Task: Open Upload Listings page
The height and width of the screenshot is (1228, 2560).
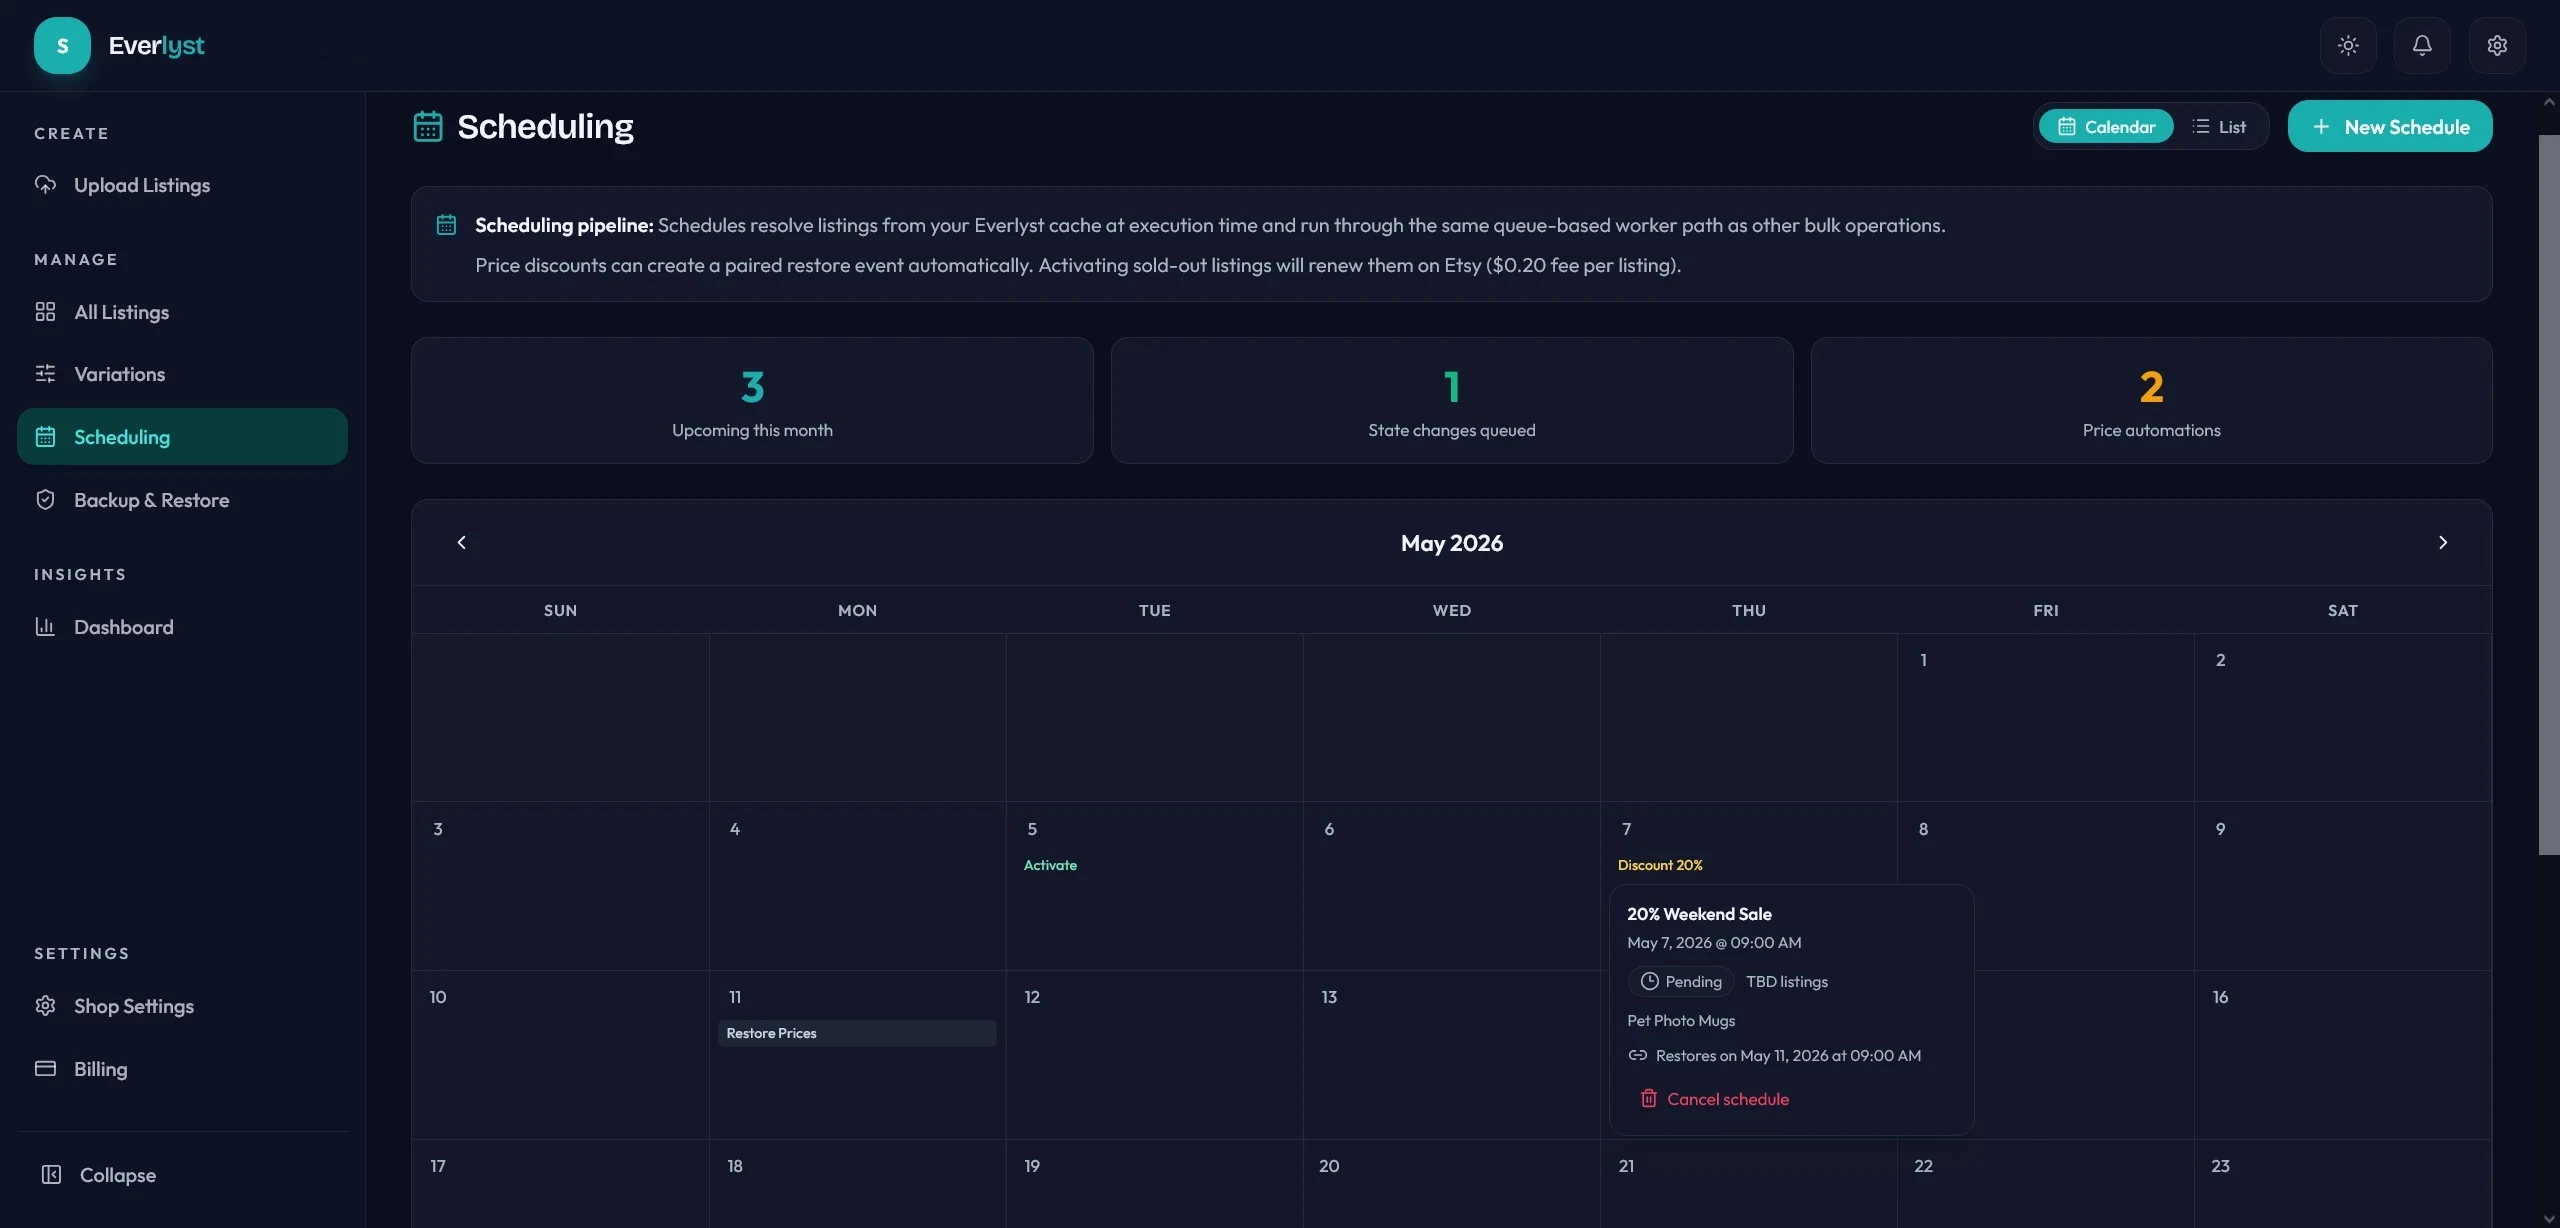Action: (x=182, y=185)
